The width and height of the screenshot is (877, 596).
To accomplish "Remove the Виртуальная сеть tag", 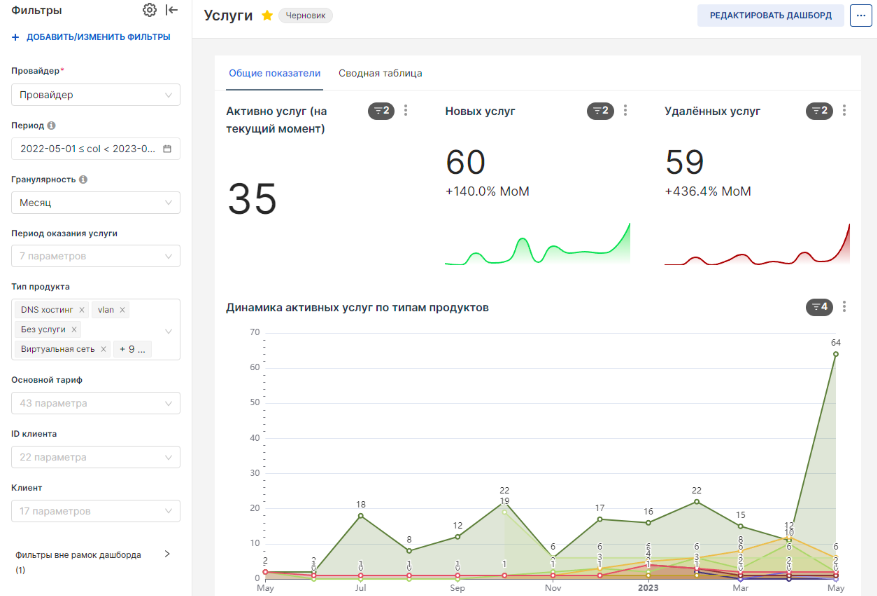I will pyautogui.click(x=103, y=349).
